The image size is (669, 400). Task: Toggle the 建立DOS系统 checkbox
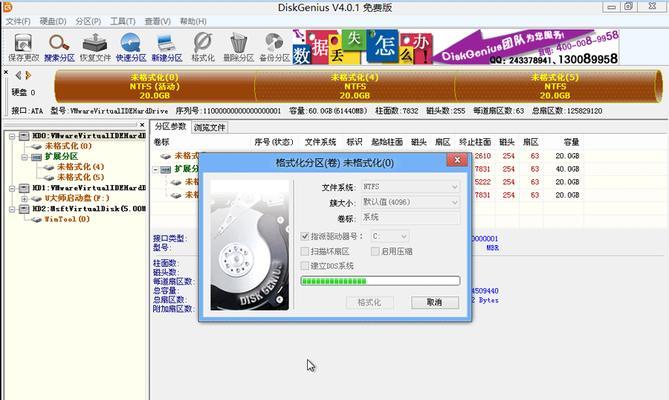point(305,266)
